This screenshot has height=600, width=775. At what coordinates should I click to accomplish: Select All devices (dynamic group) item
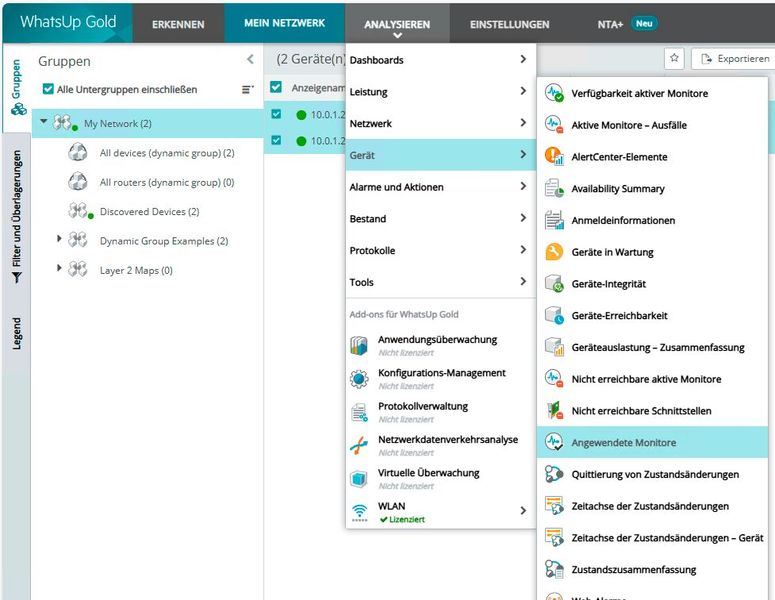coord(167,153)
